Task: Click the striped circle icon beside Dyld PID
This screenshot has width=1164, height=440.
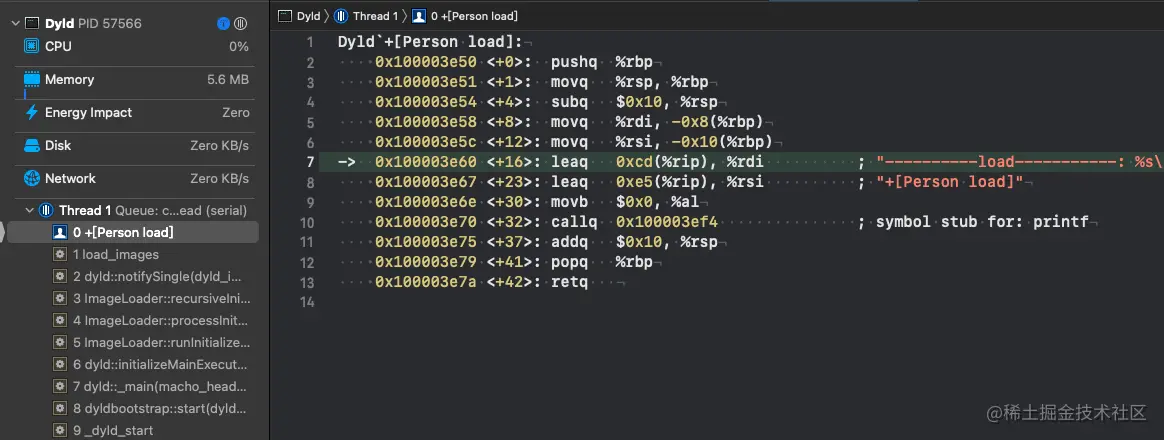Action: point(241,24)
